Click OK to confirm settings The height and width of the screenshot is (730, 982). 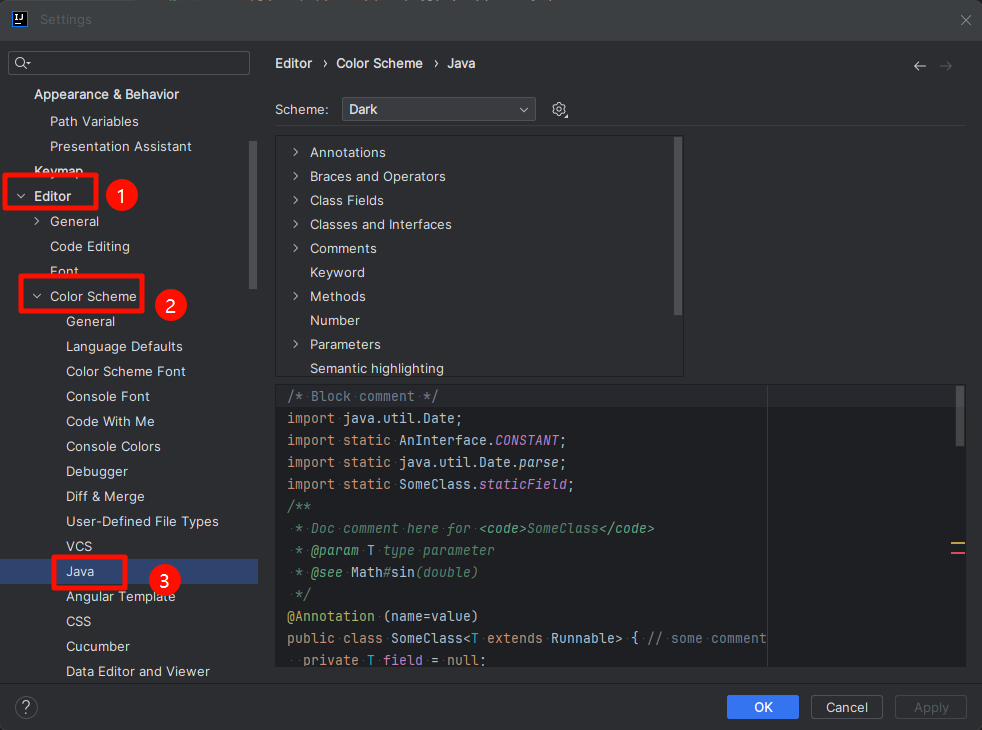point(763,707)
